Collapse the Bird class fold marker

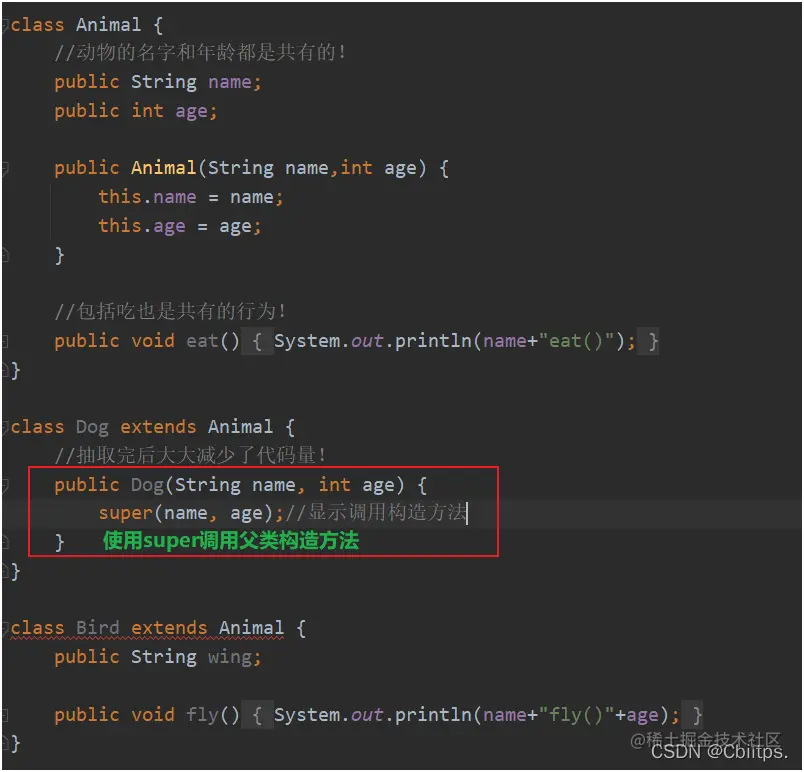point(5,628)
